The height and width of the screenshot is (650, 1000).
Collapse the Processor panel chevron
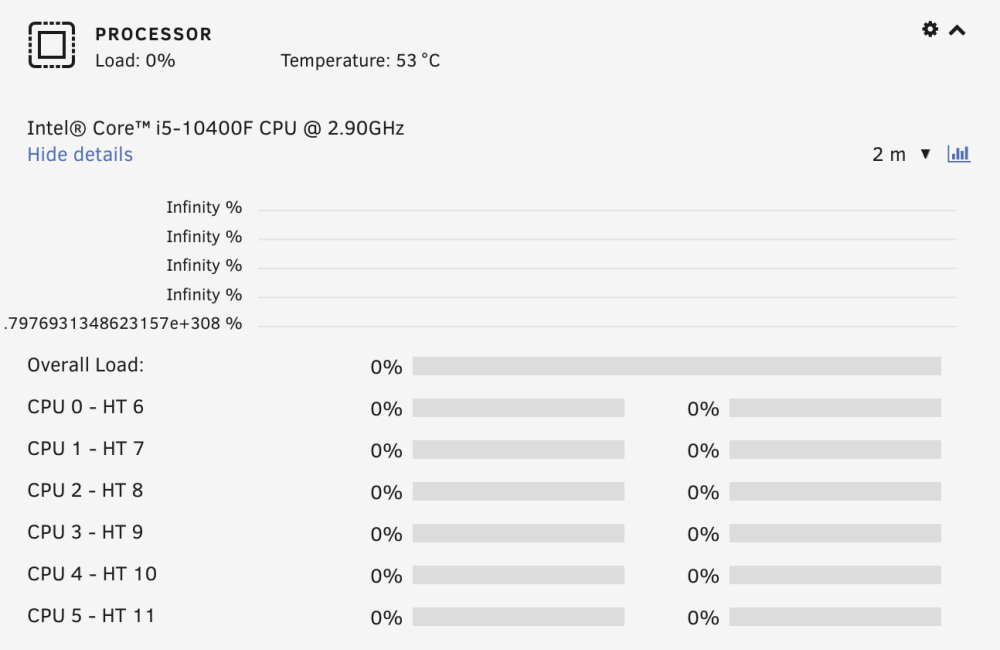(957, 30)
